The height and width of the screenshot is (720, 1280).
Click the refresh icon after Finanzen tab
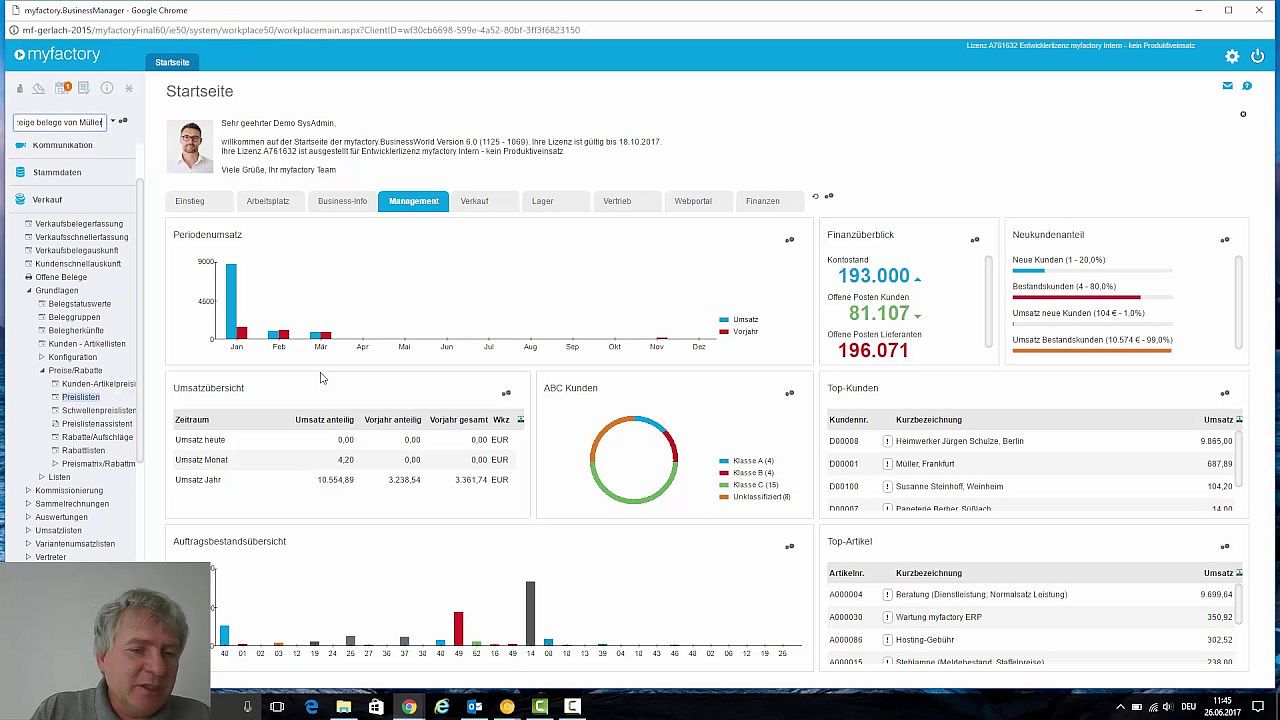[x=815, y=196]
